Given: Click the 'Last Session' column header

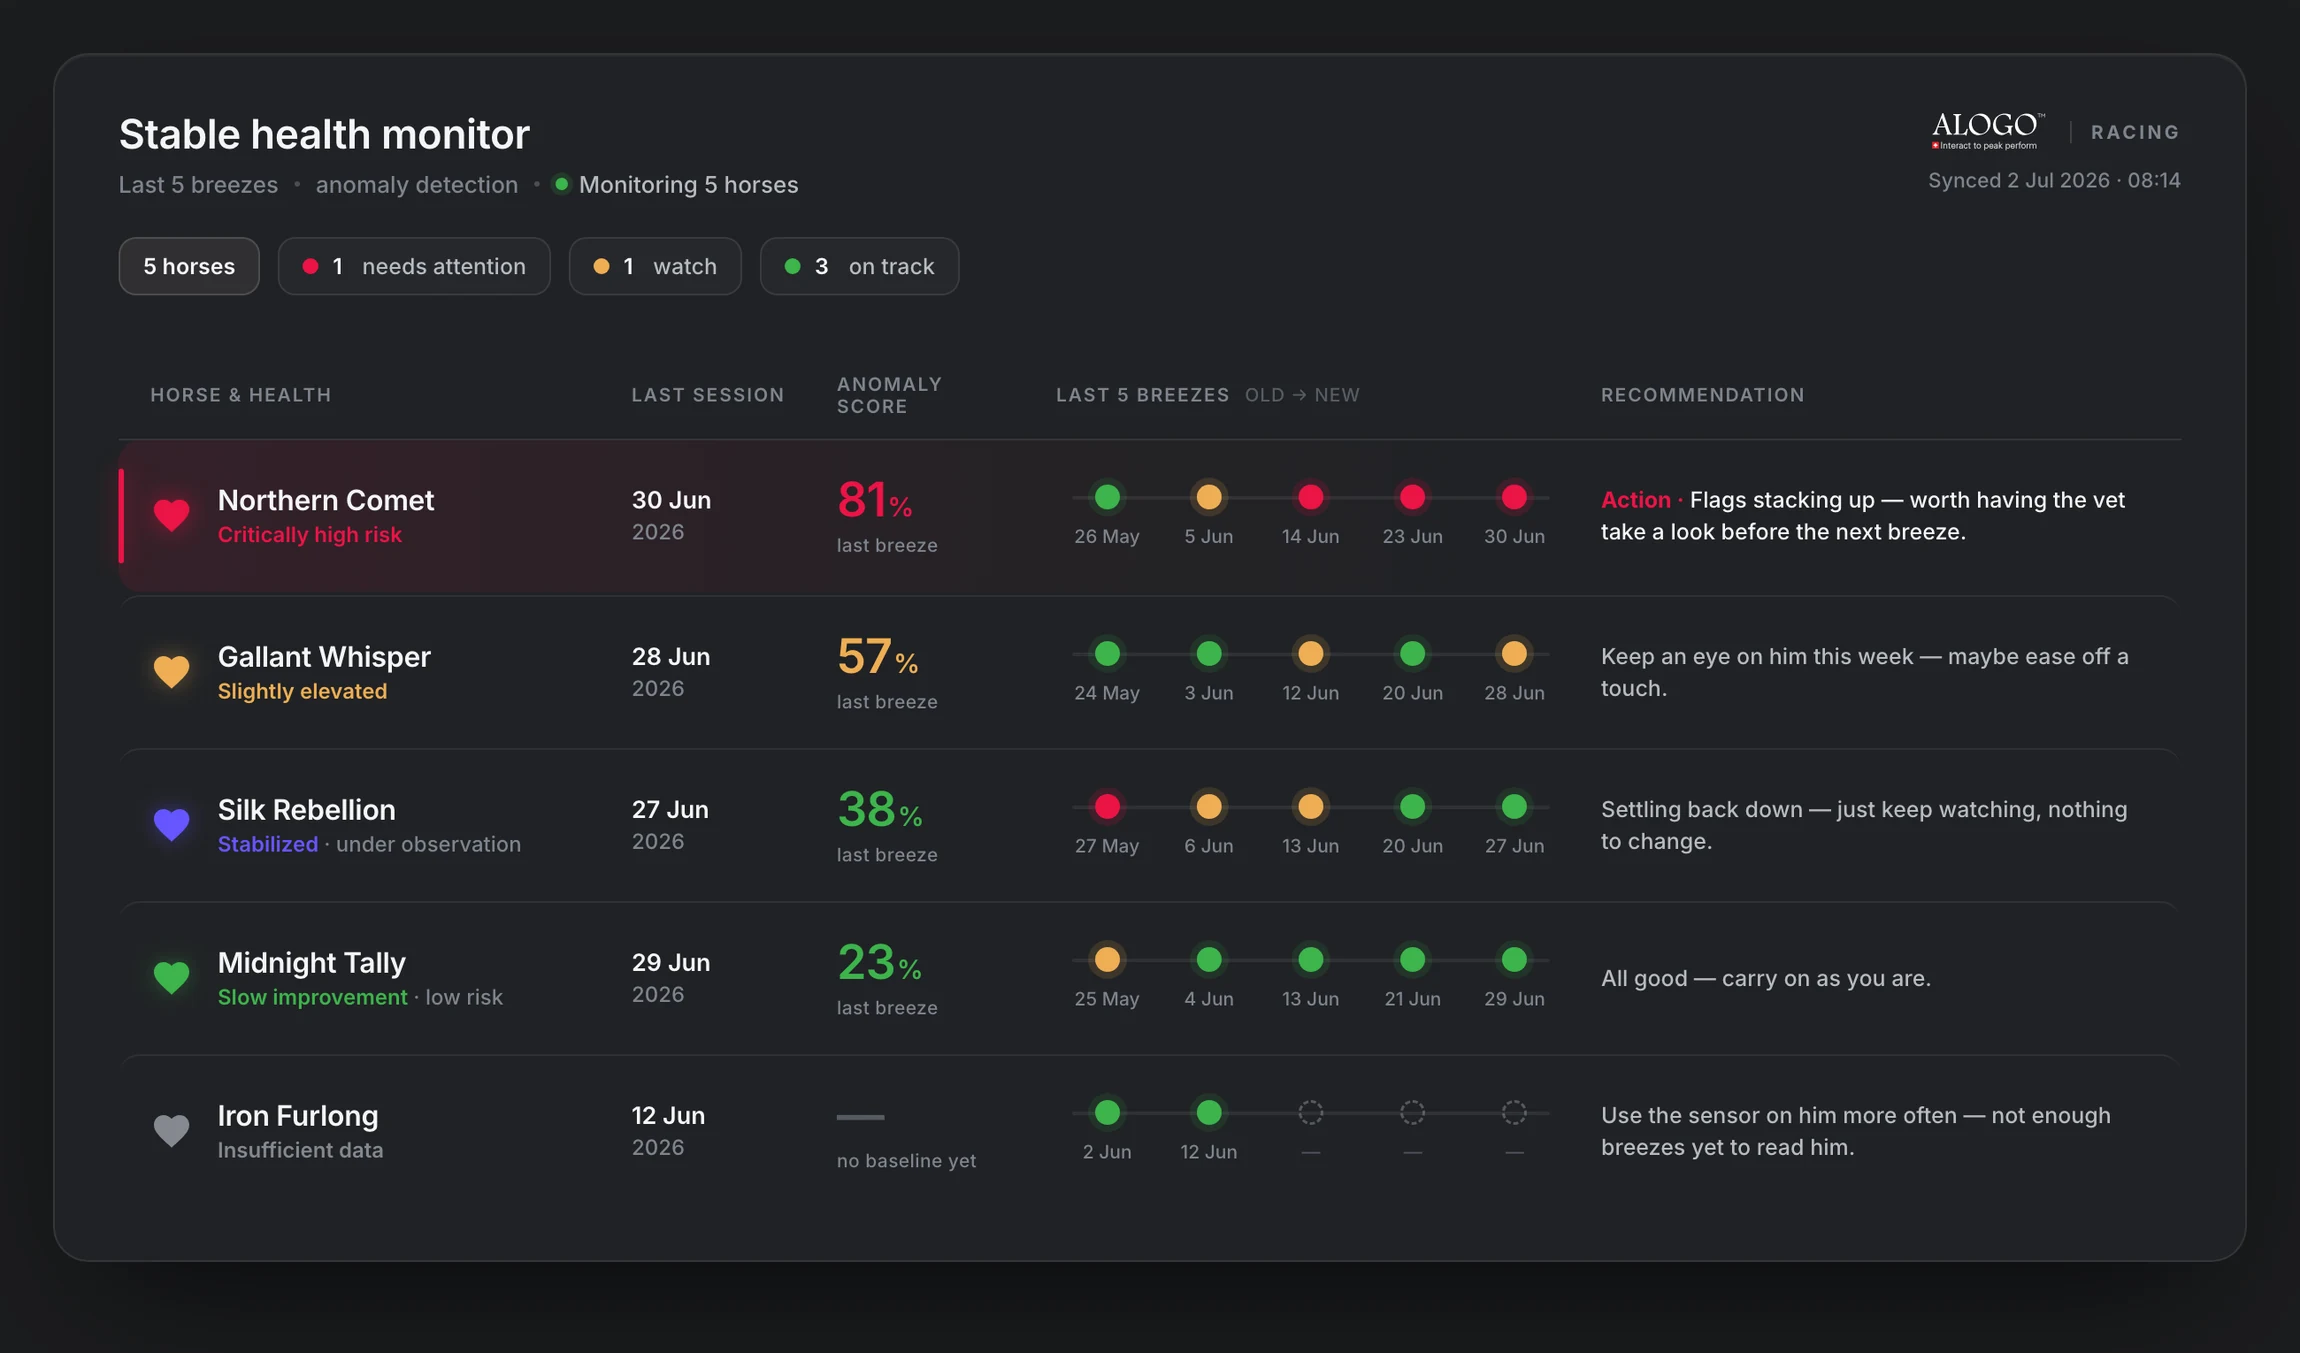Looking at the screenshot, I should [708, 395].
